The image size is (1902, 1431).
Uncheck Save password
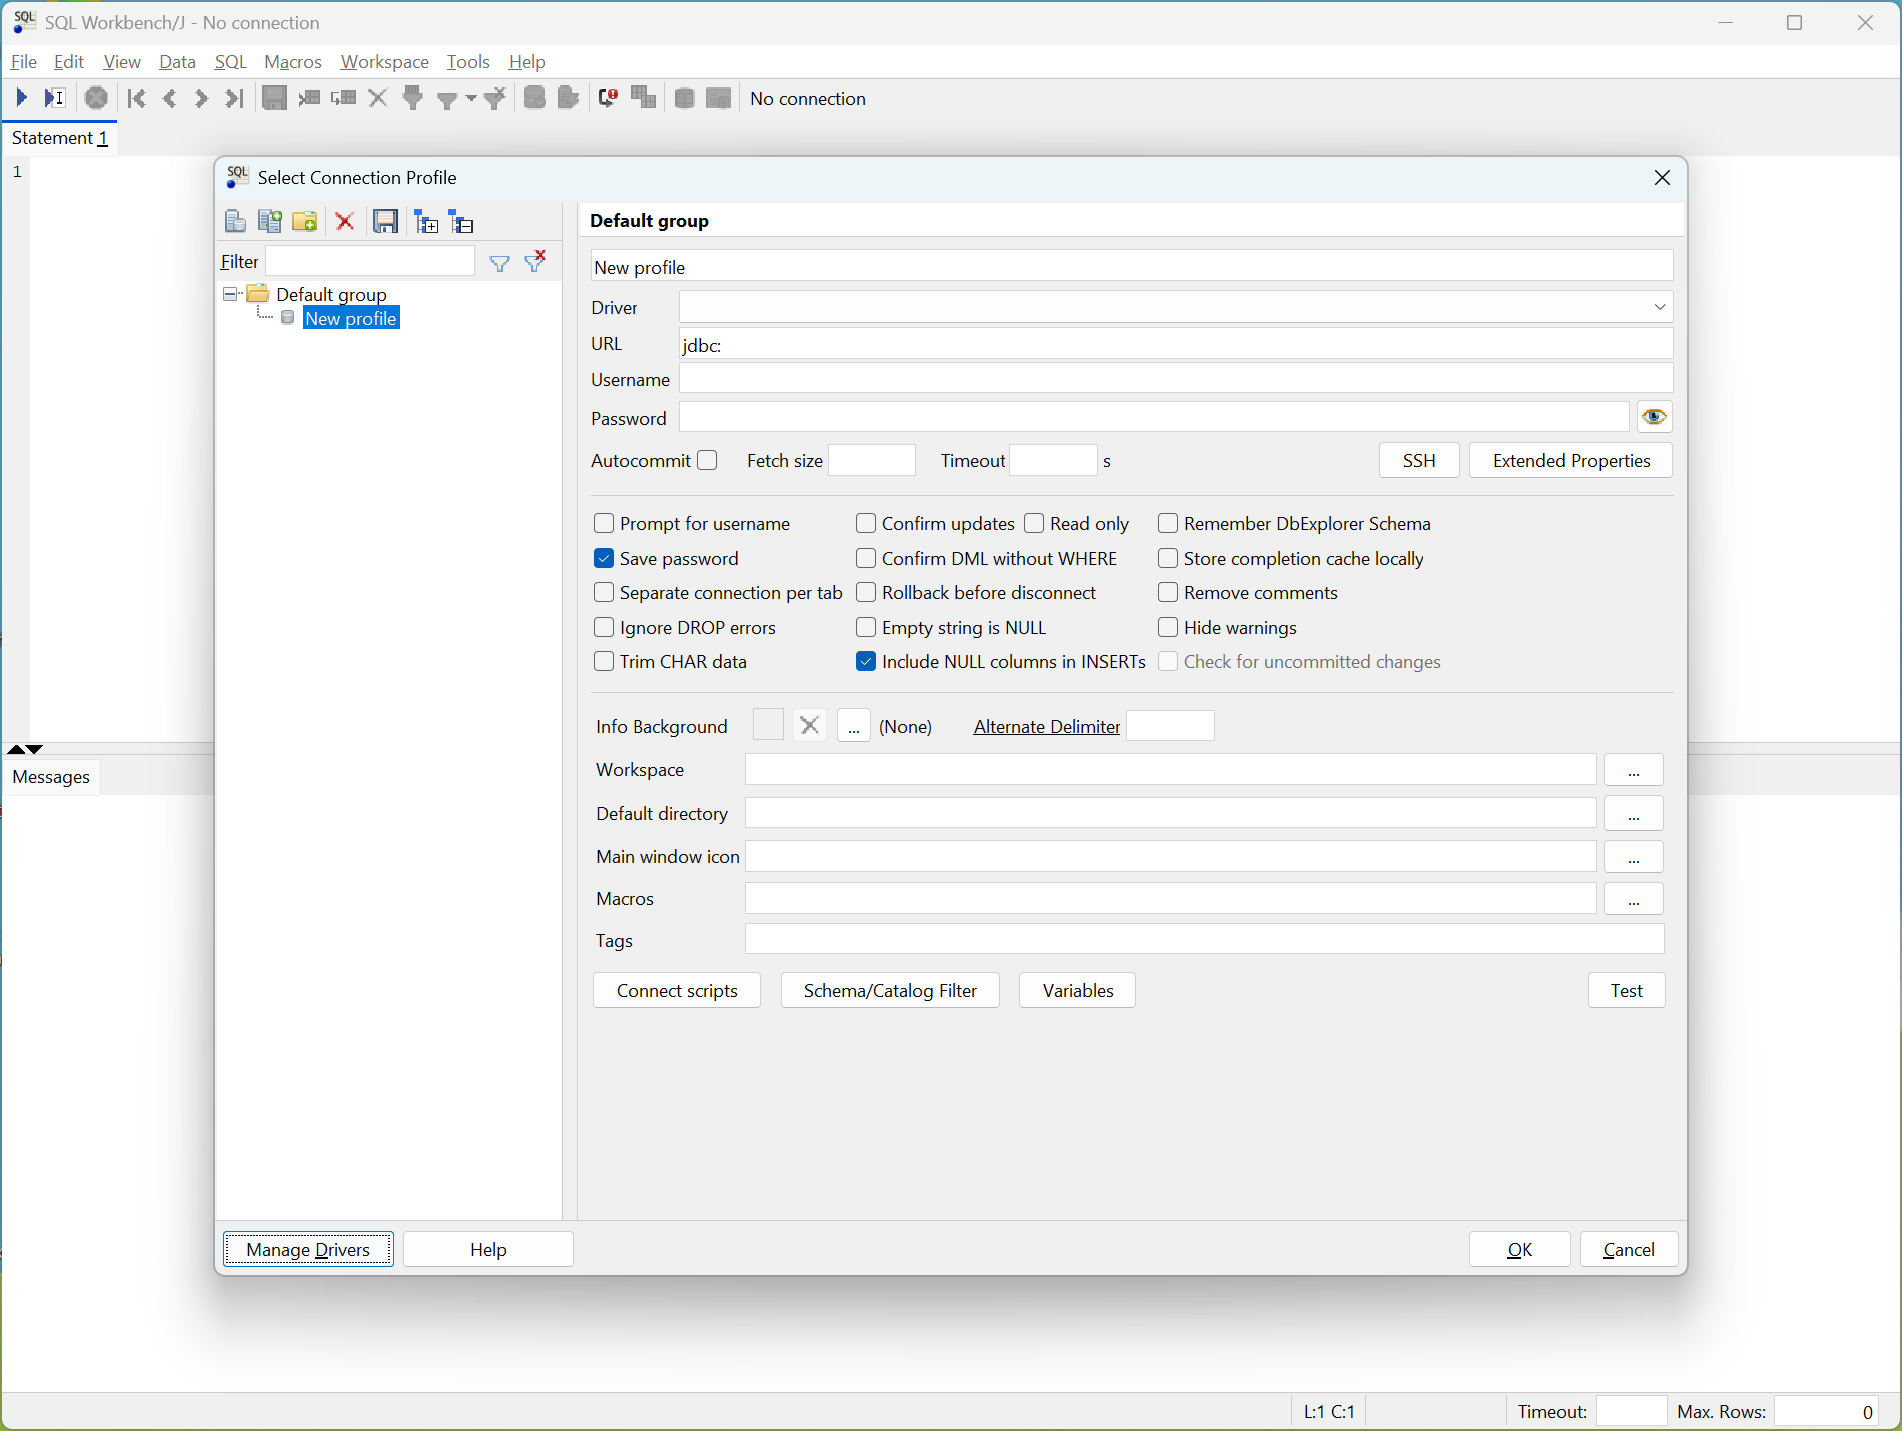(604, 558)
